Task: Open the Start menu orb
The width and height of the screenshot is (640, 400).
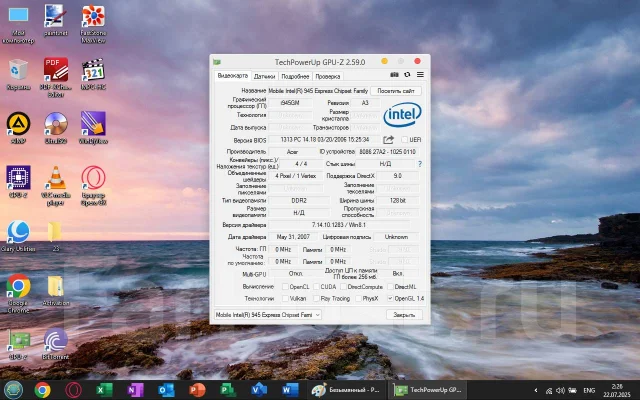Action: 13,390
